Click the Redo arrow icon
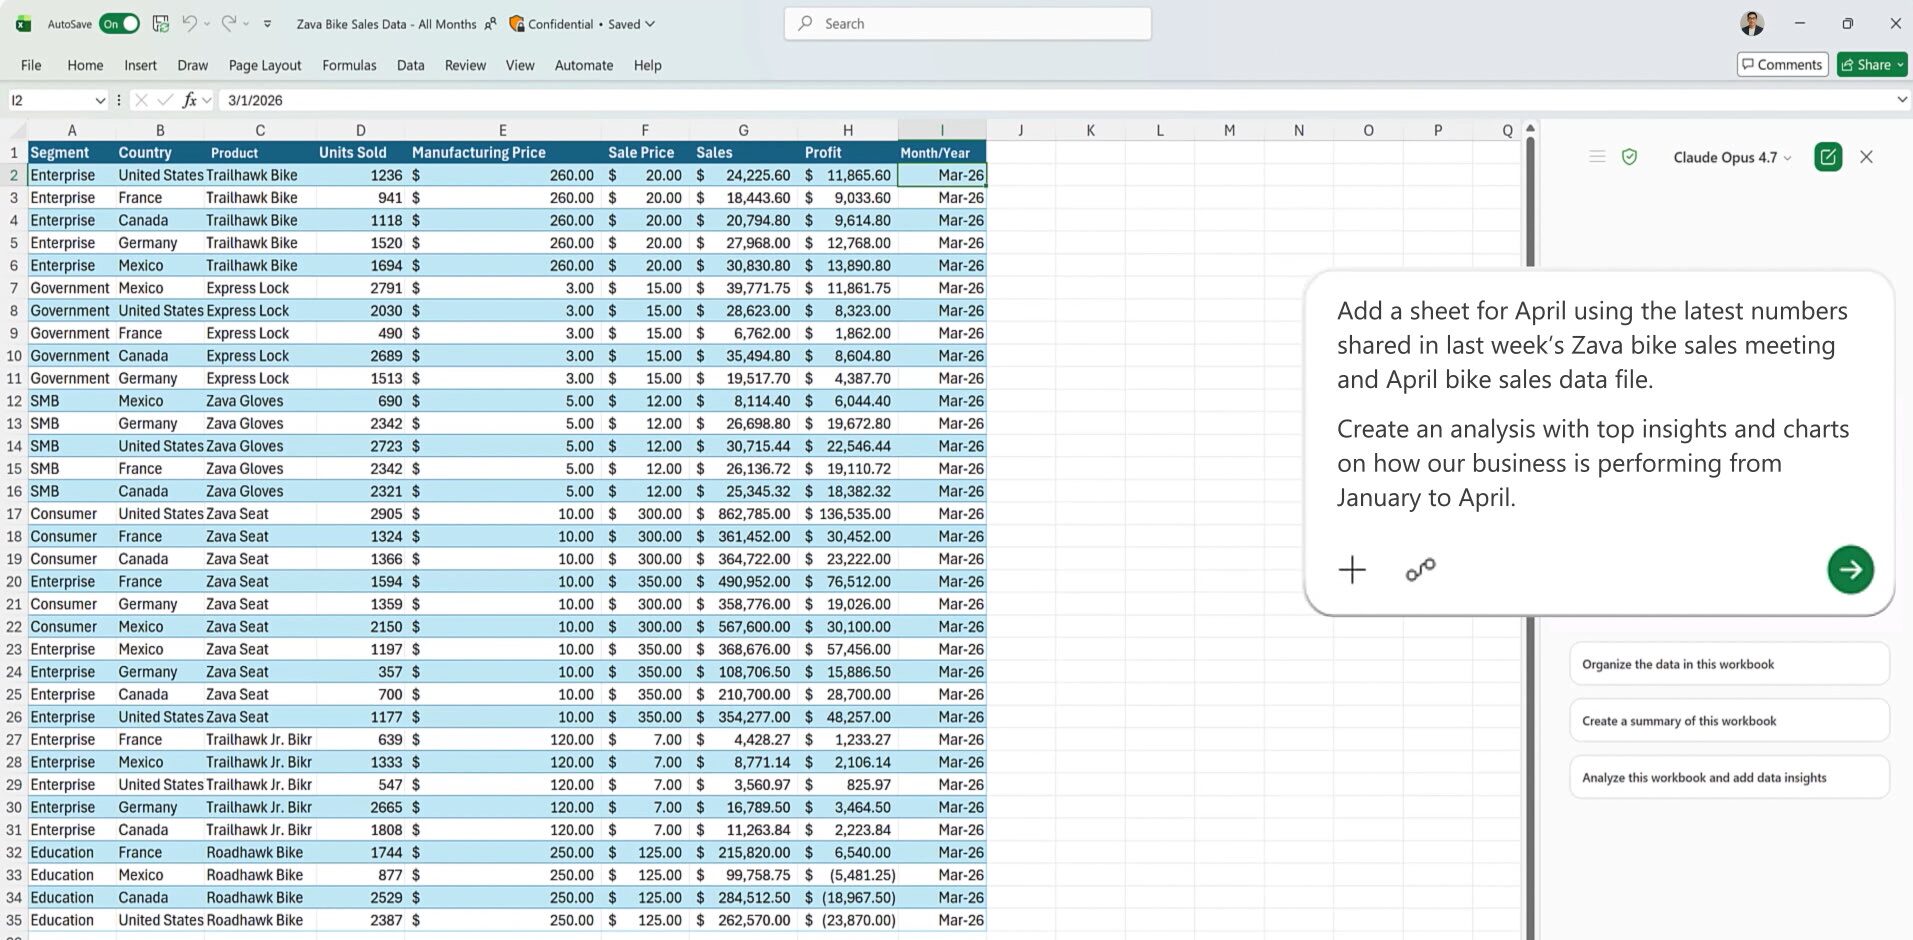 [x=229, y=23]
